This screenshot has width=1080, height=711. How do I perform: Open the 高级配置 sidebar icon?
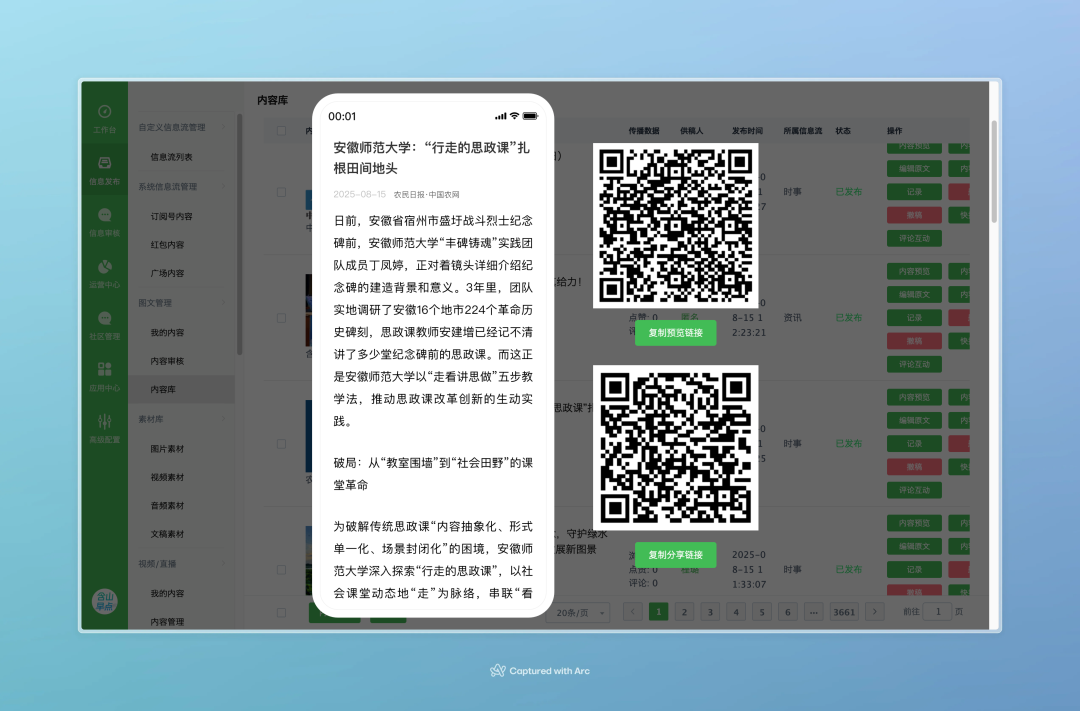coord(104,428)
